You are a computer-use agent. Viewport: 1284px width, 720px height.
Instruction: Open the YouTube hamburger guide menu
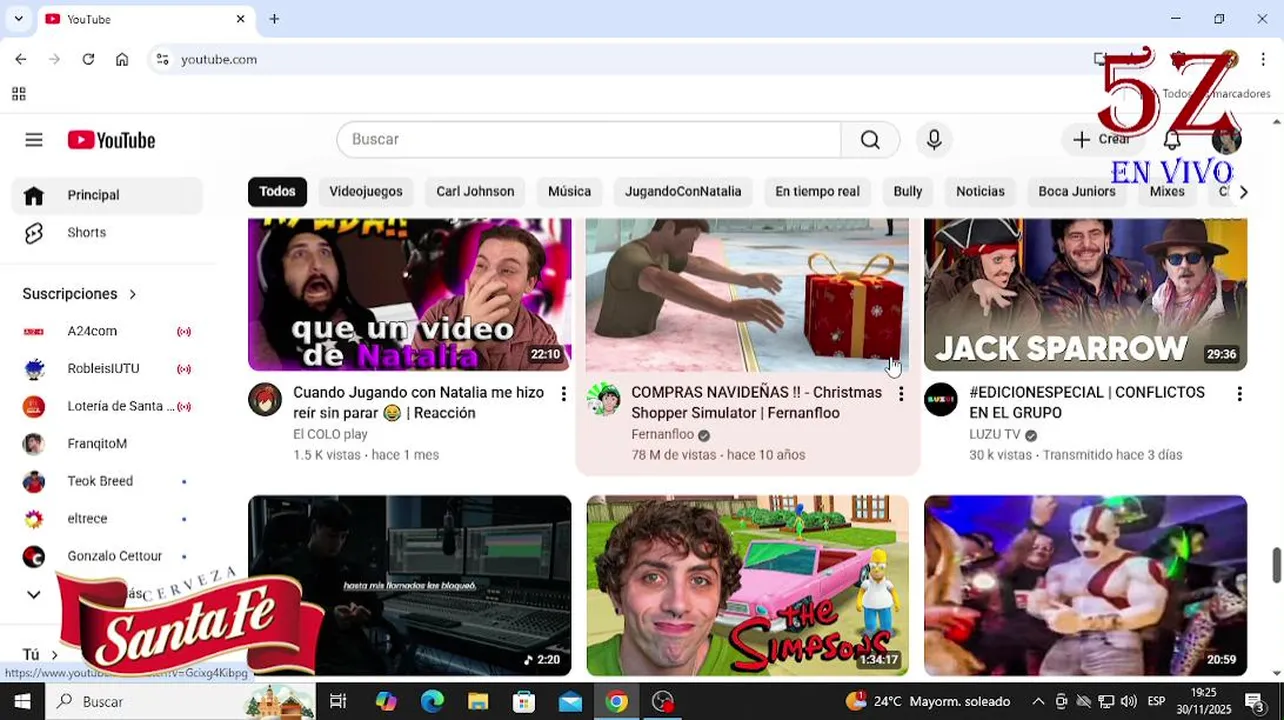34,140
